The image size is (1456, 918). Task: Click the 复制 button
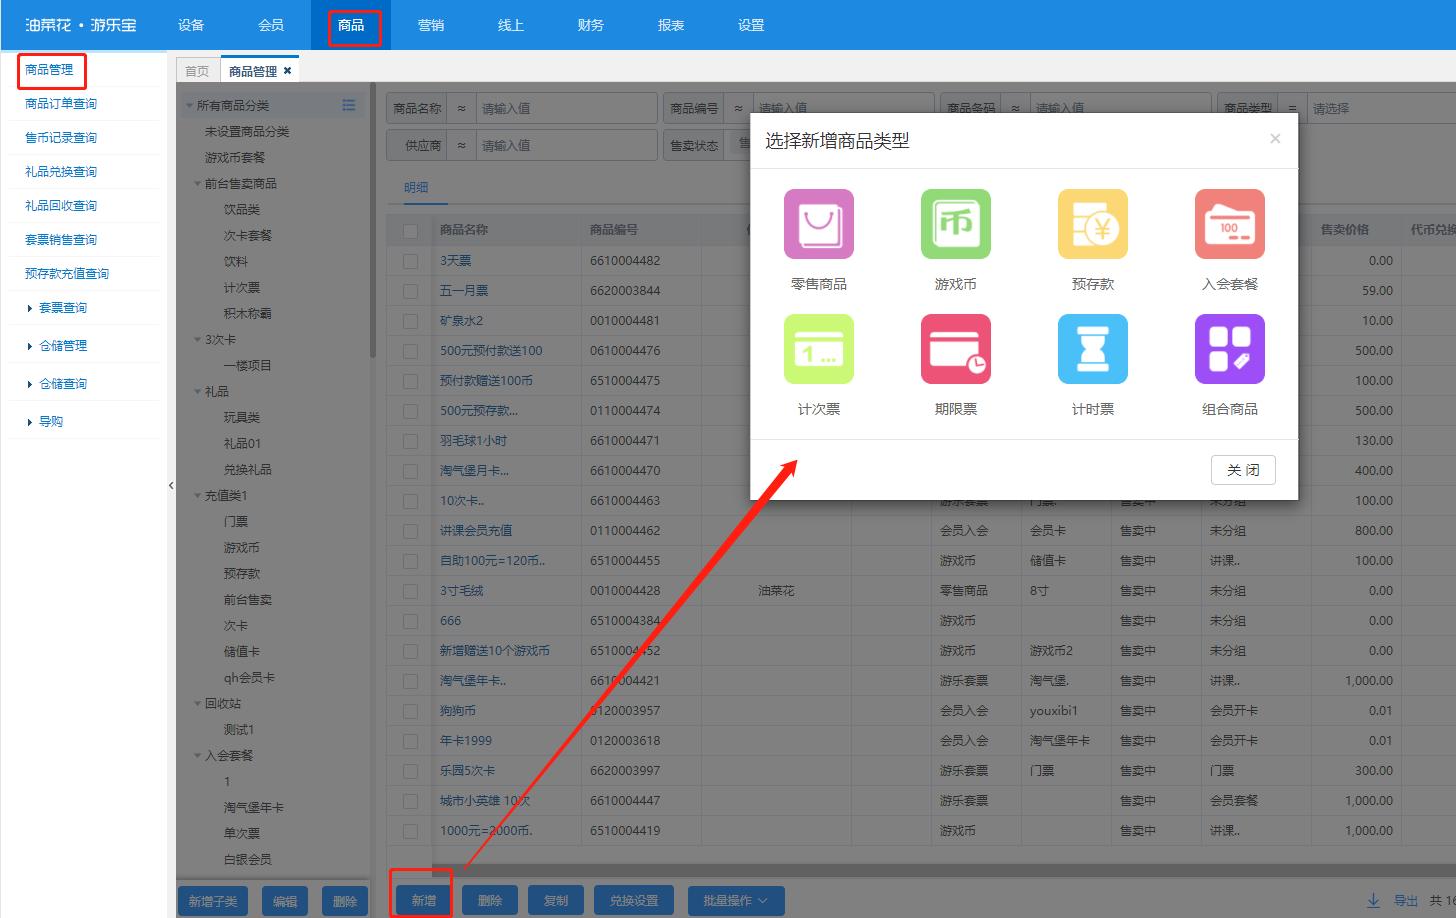click(556, 901)
